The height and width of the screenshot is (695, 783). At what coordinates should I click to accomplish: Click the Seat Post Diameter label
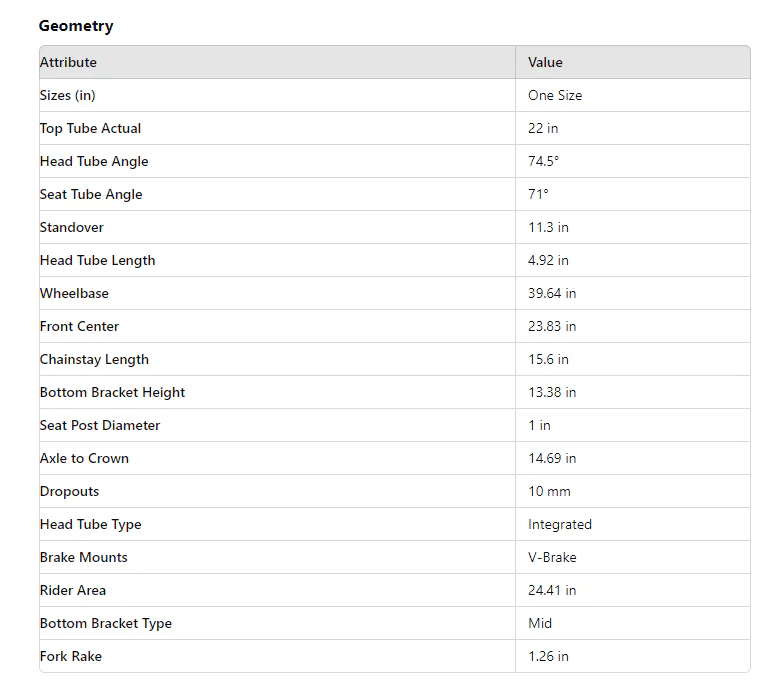(100, 425)
